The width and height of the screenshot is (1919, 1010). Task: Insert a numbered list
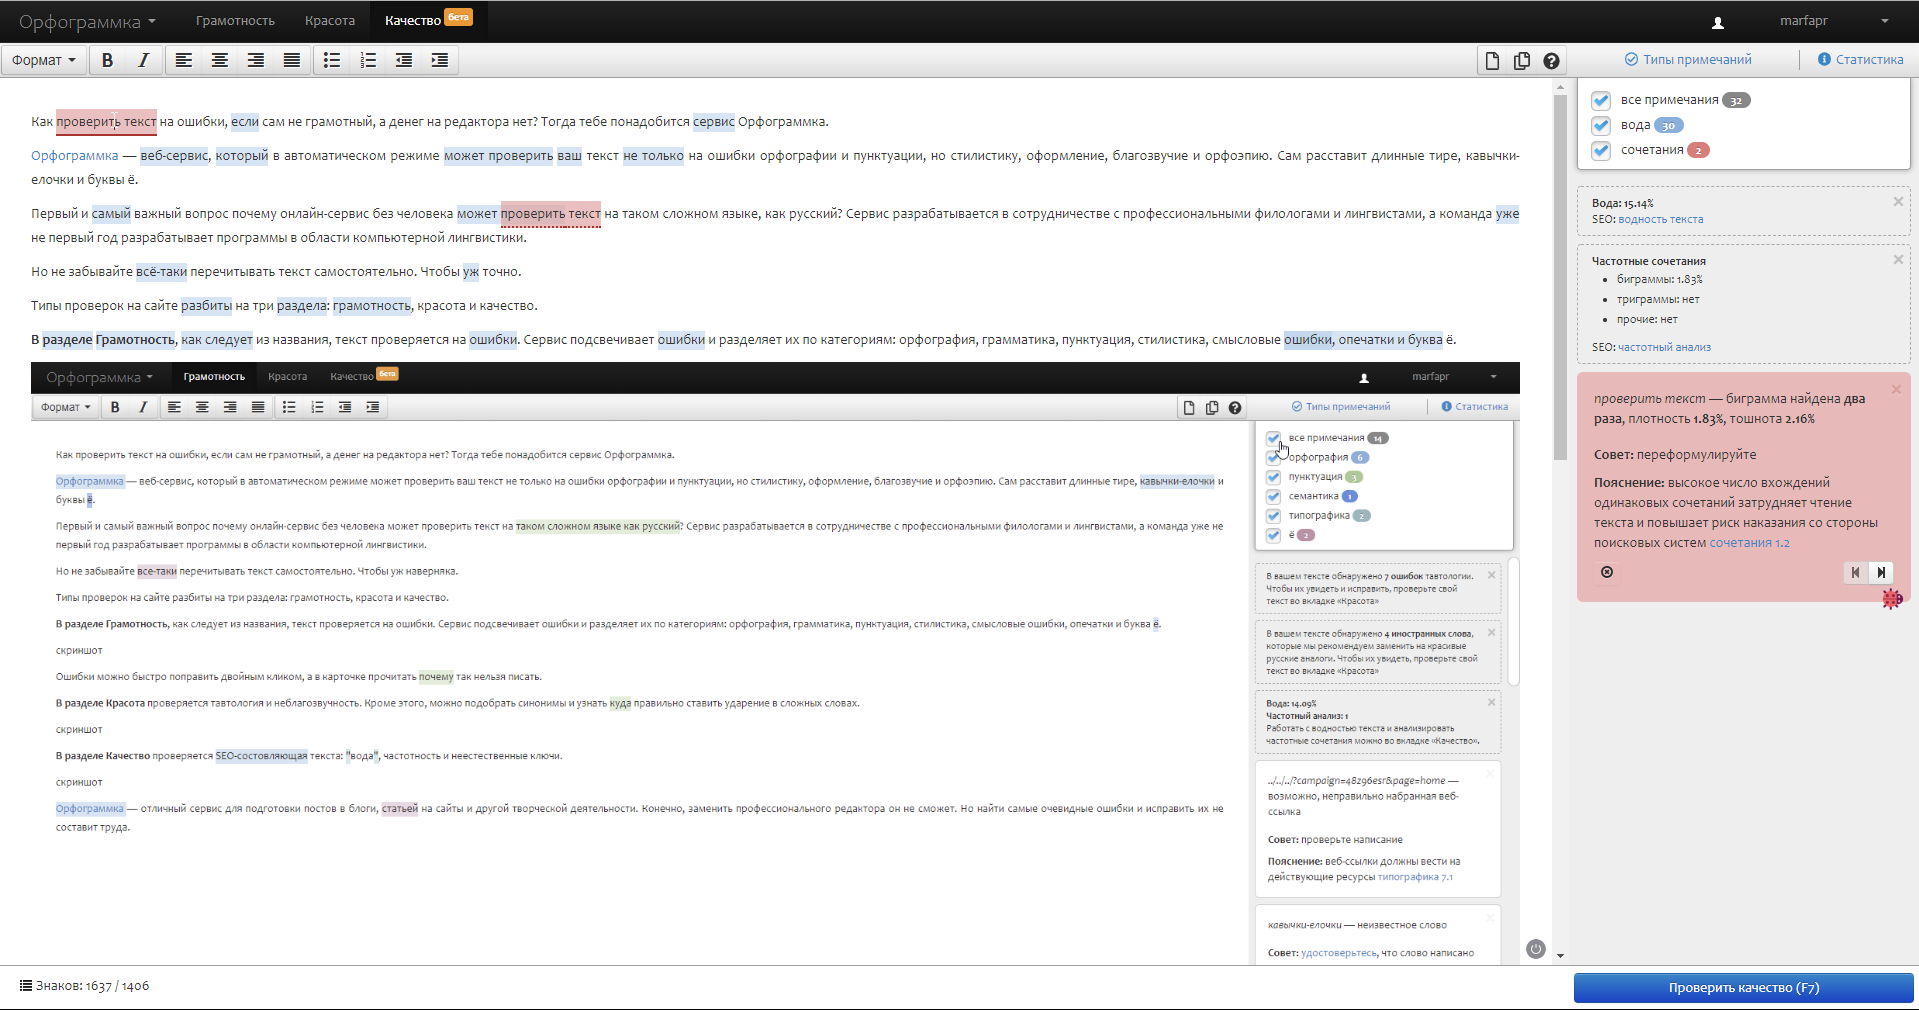[368, 60]
